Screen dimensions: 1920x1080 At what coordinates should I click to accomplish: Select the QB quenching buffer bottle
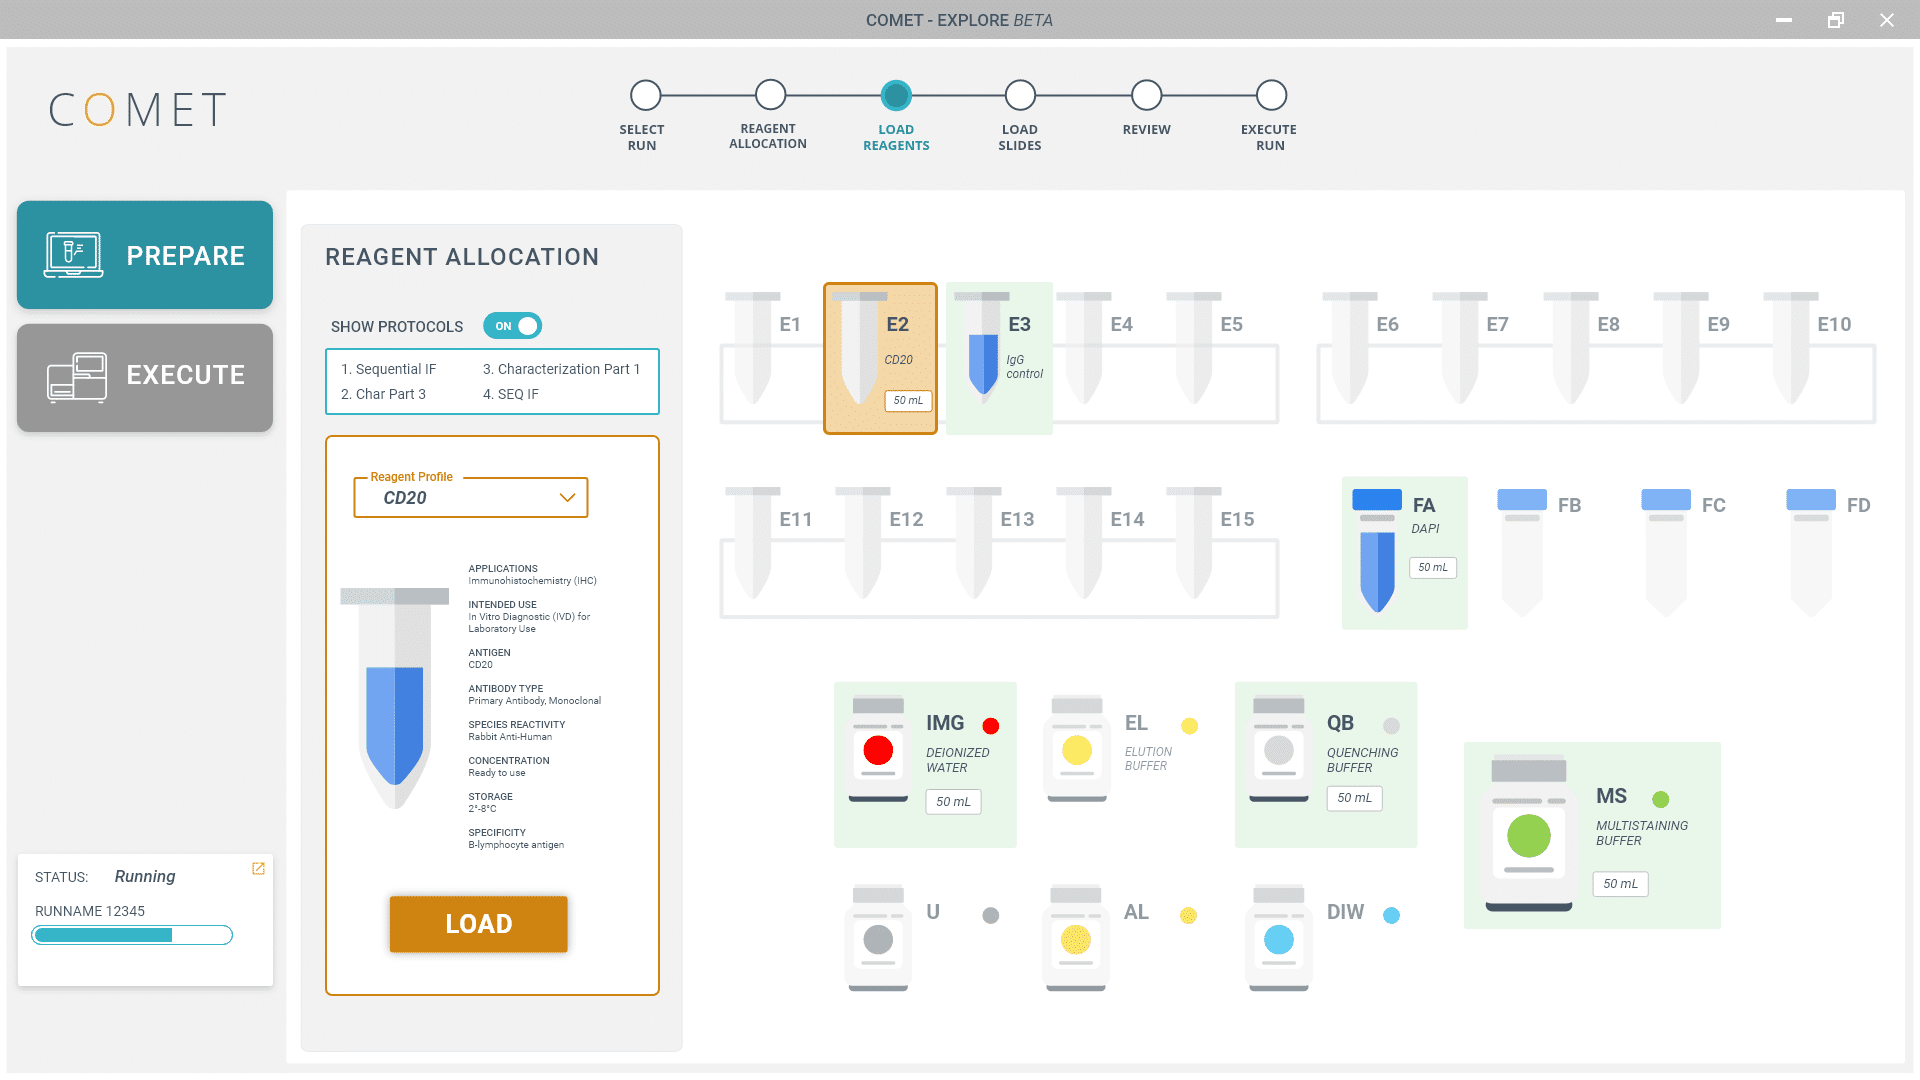click(x=1278, y=750)
